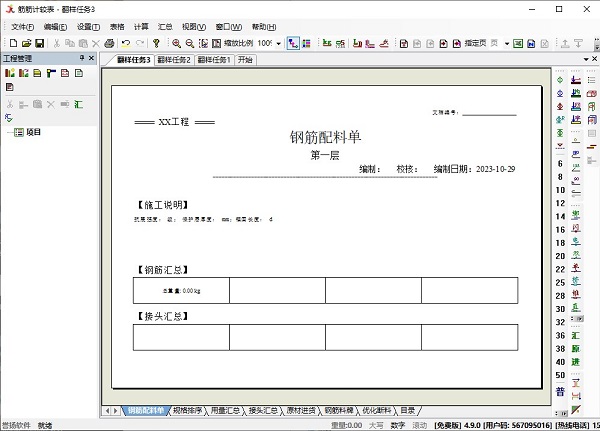Expand toolbar overflow options at far right
Screen dimensions: 600x431
pyautogui.click(x=597, y=44)
